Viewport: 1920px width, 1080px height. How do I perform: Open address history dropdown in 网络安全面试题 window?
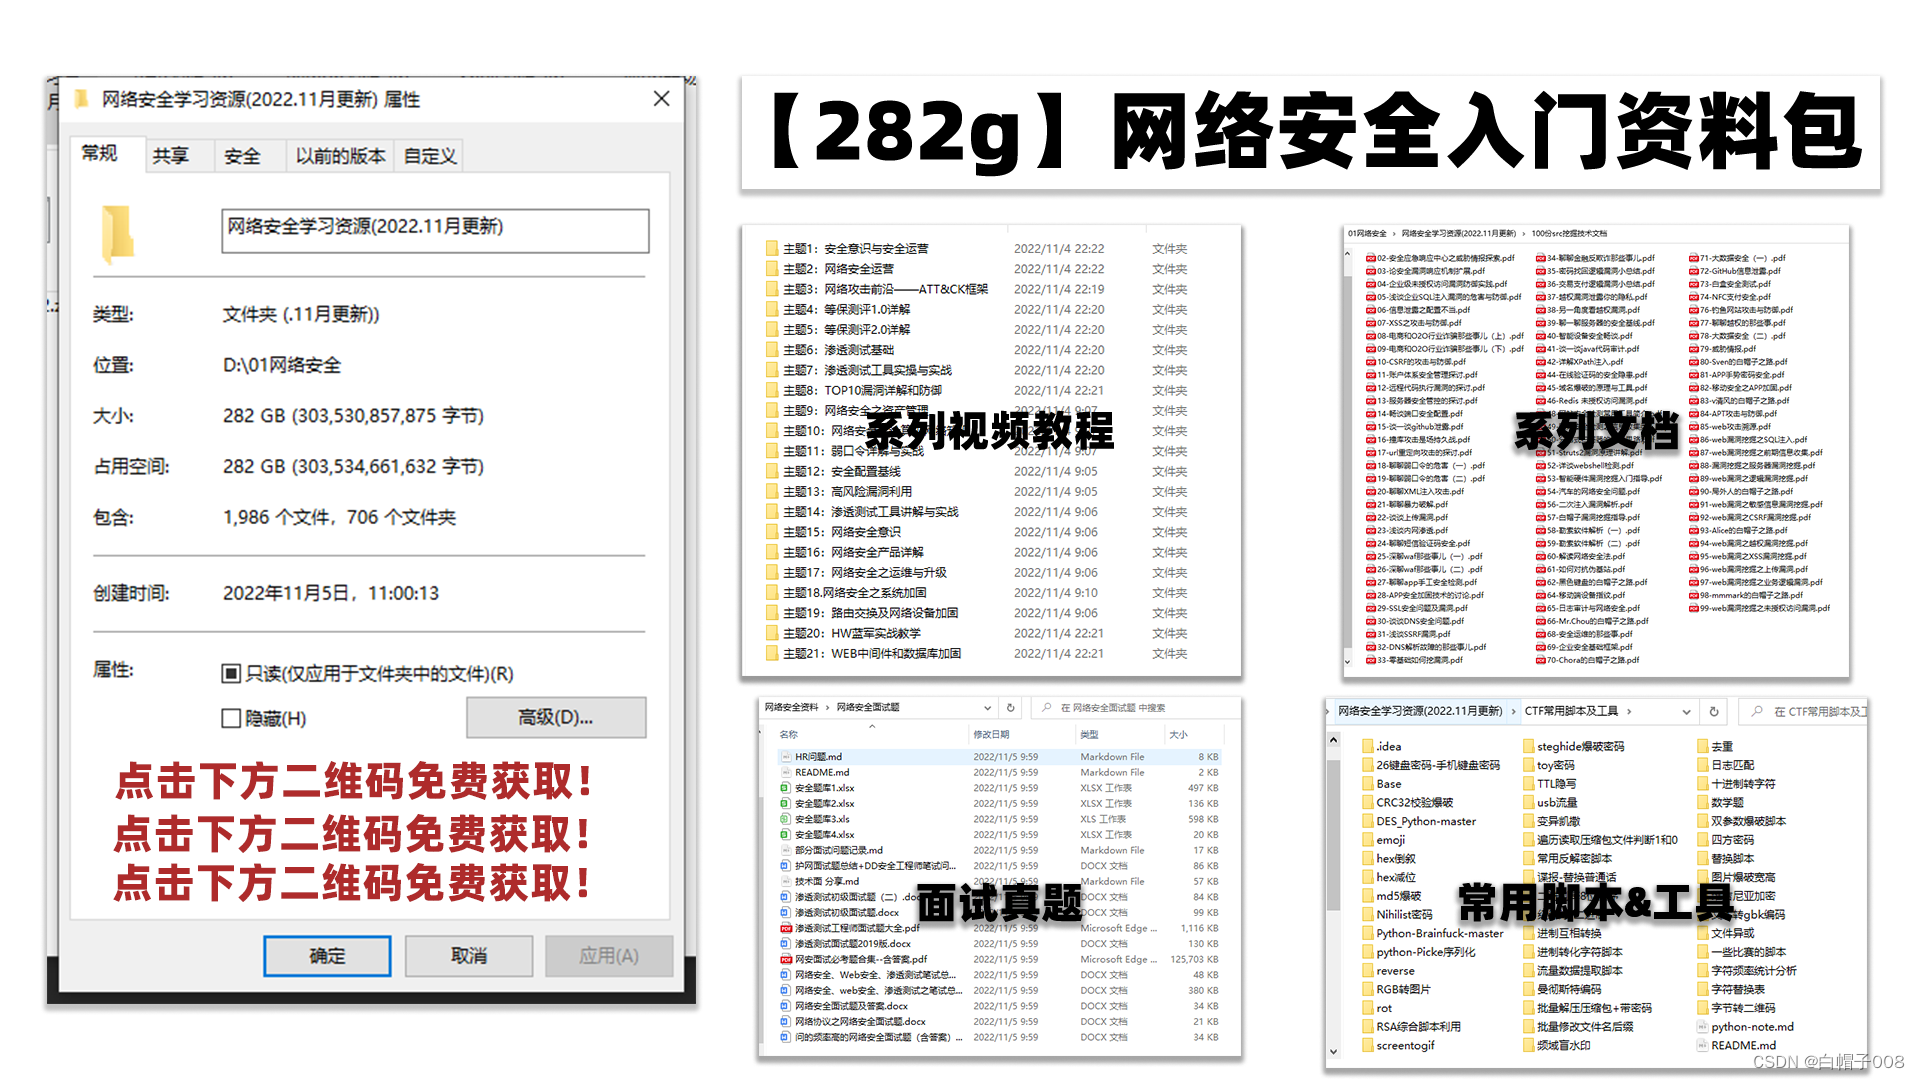coord(987,707)
